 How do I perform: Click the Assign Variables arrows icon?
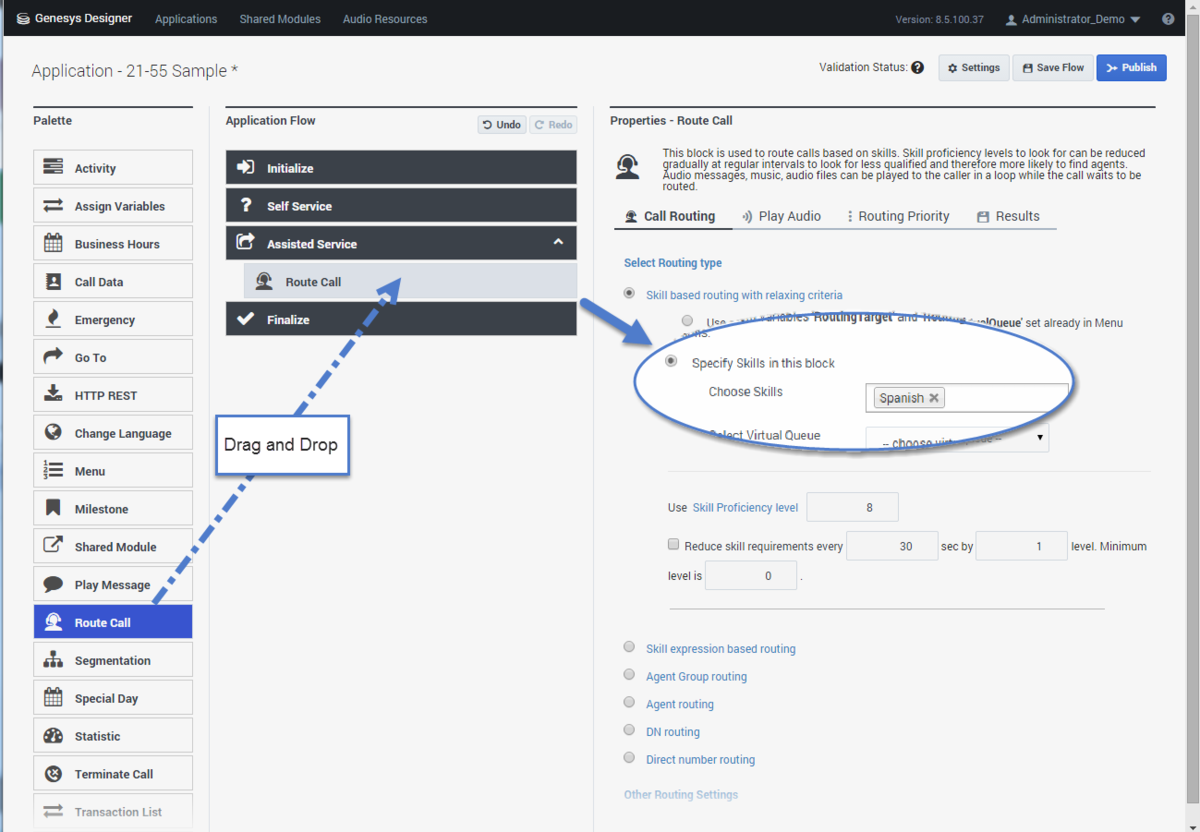(x=54, y=206)
